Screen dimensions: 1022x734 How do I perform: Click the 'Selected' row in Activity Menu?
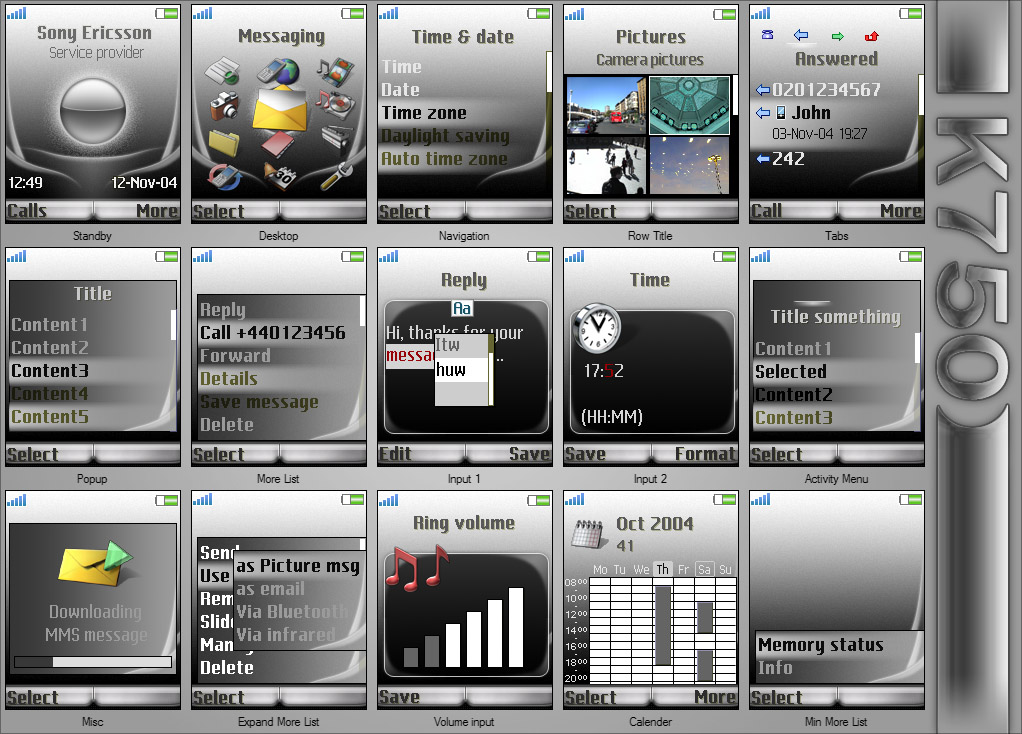pyautogui.click(x=835, y=371)
